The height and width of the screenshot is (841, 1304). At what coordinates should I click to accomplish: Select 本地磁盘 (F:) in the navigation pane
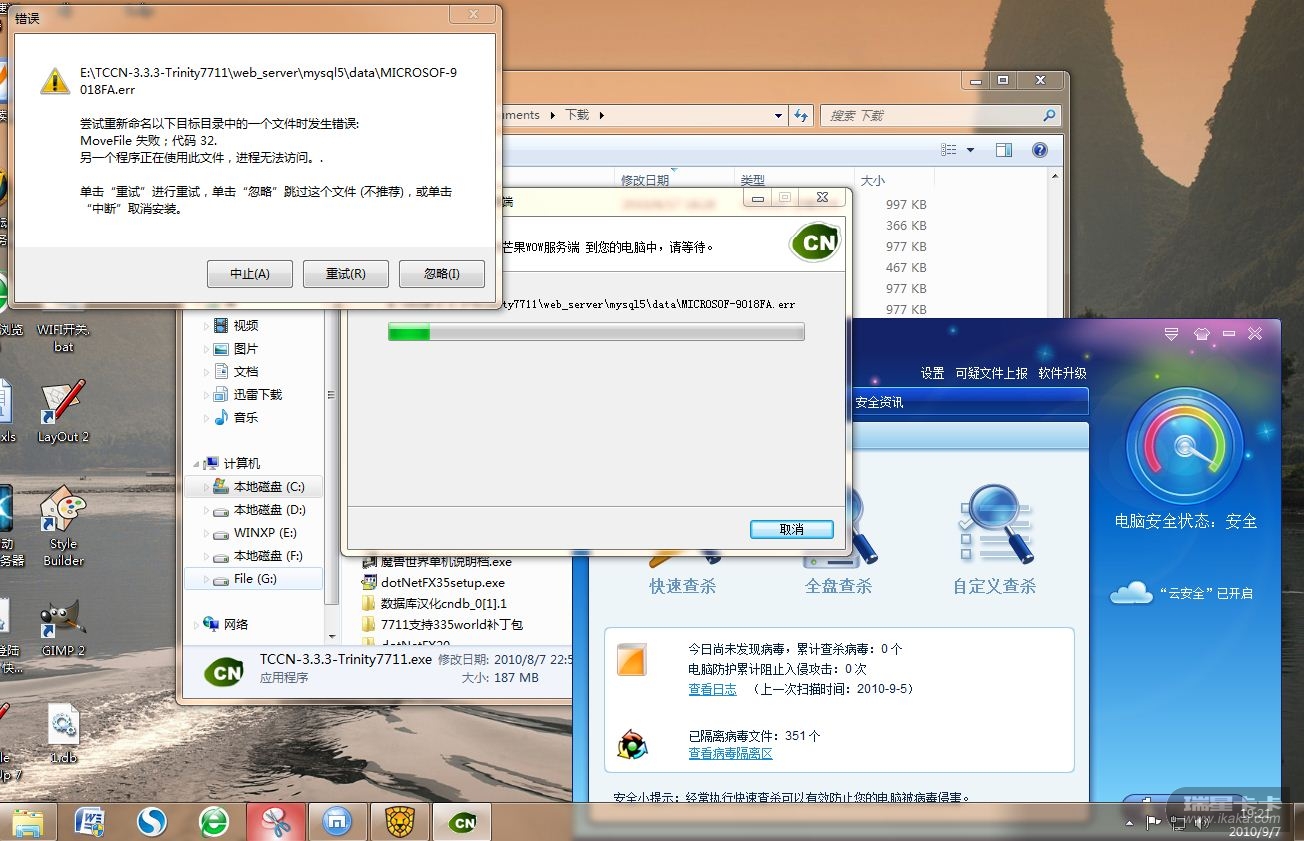point(254,556)
